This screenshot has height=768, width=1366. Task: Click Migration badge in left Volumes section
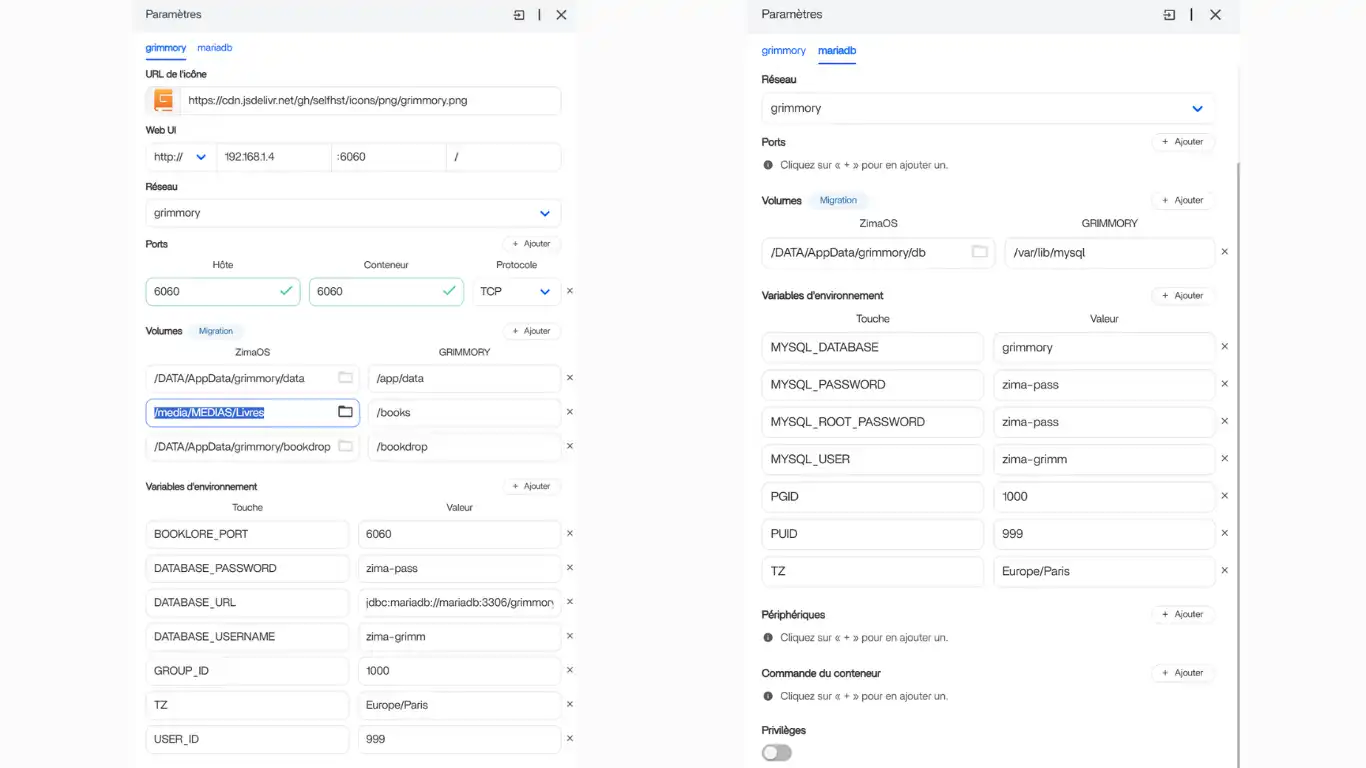(216, 331)
